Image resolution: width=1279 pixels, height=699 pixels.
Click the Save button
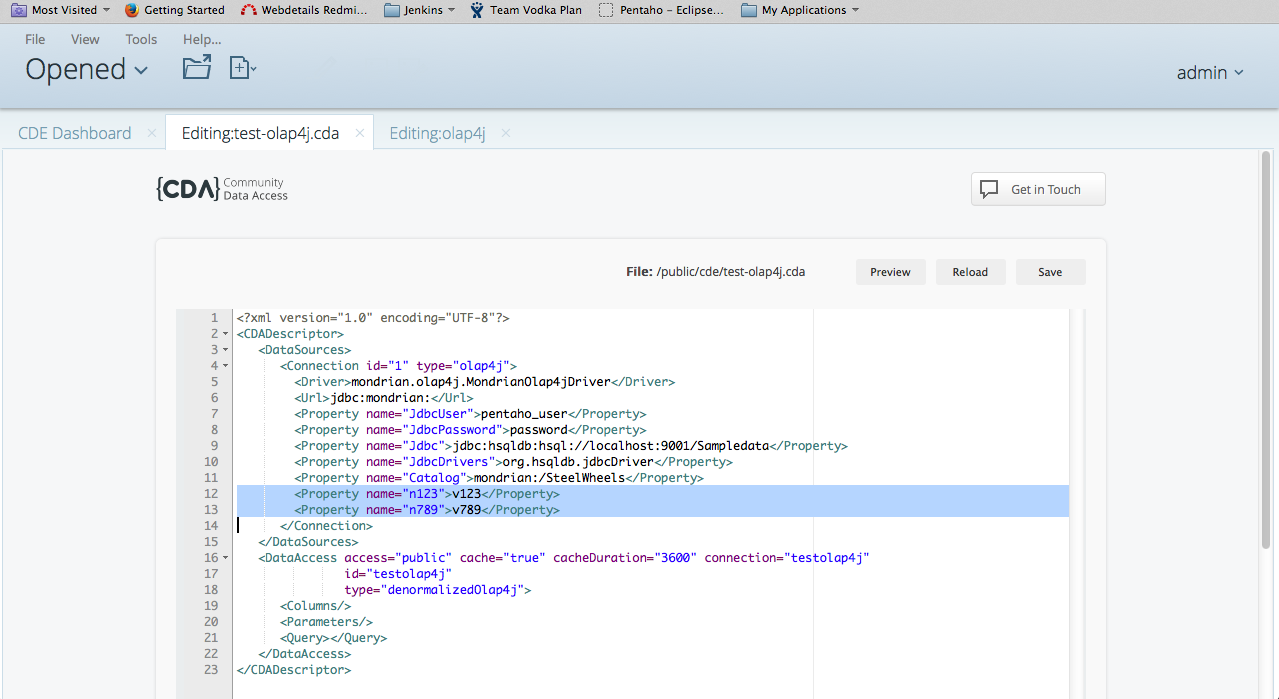pos(1050,272)
